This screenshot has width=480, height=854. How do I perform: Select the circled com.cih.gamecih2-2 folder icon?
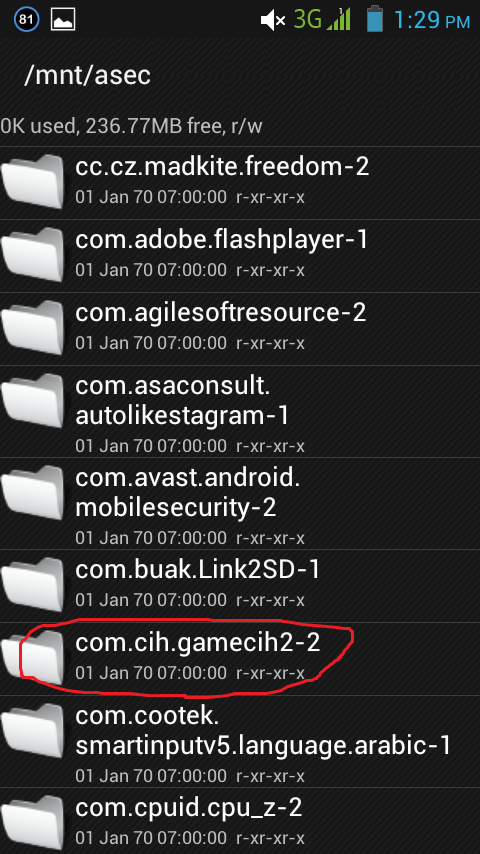tap(33, 657)
